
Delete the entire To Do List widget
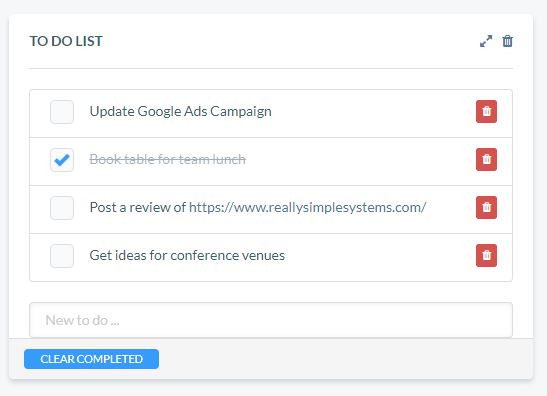pyautogui.click(x=508, y=41)
